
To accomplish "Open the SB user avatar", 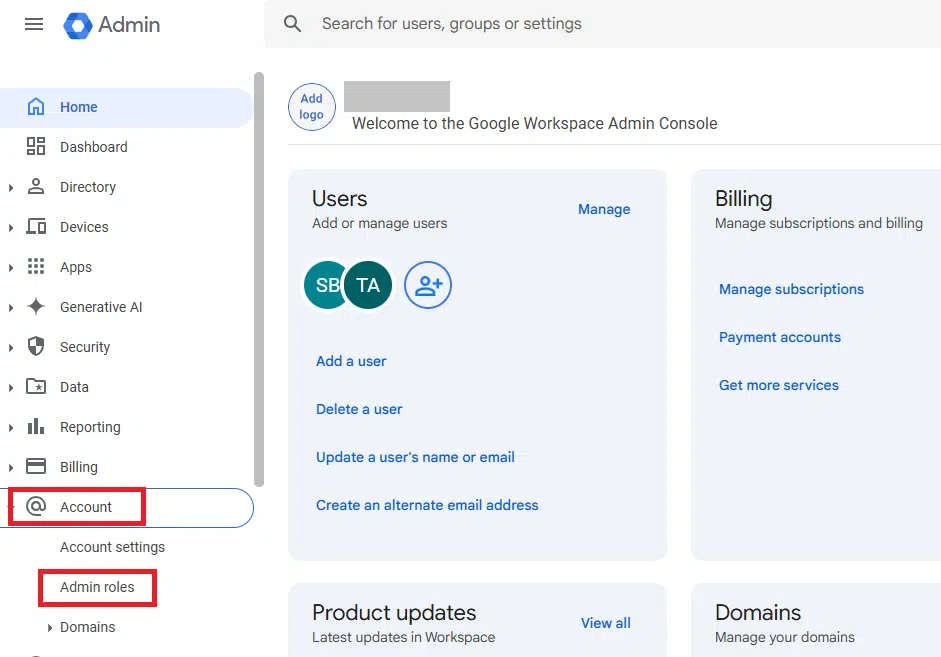I will tap(323, 285).
